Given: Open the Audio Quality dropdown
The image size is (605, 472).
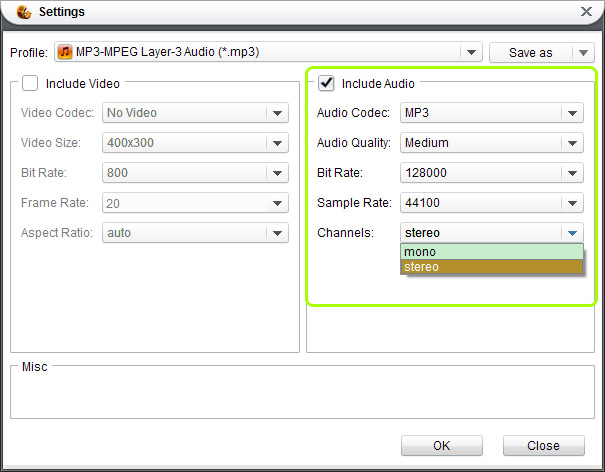Looking at the screenshot, I should pos(572,143).
